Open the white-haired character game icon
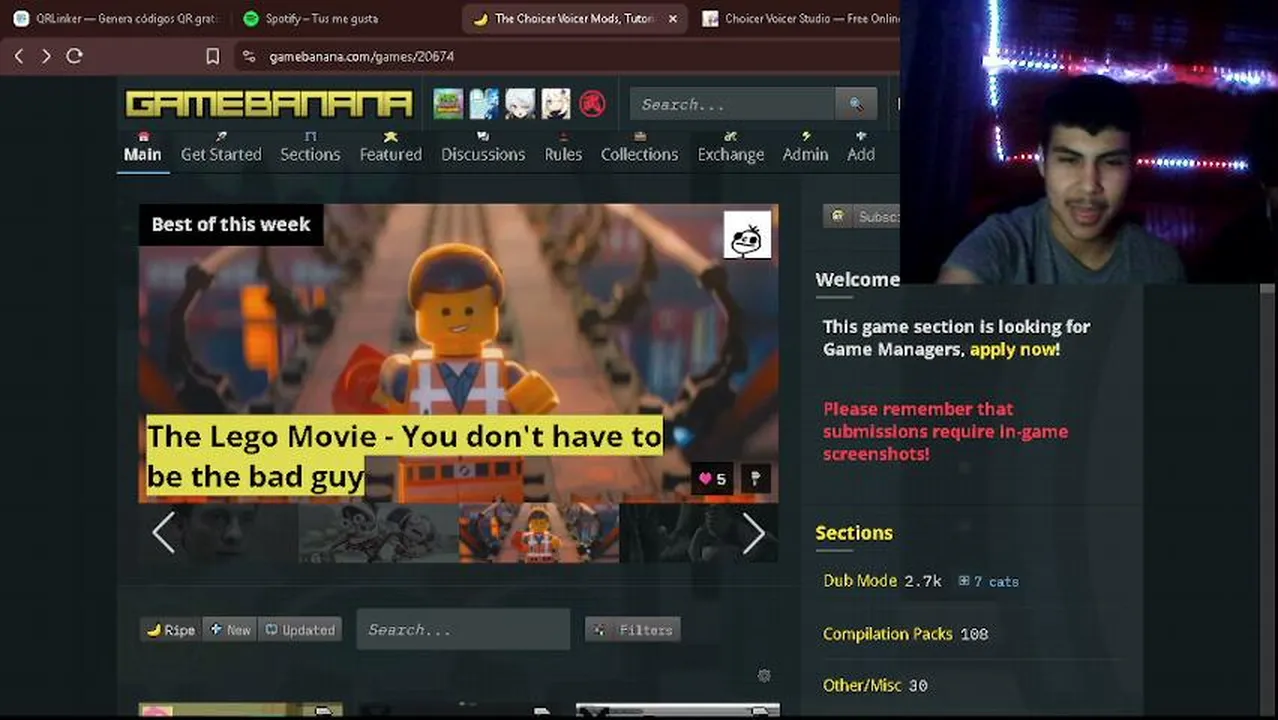This screenshot has width=1278, height=720. 520,104
